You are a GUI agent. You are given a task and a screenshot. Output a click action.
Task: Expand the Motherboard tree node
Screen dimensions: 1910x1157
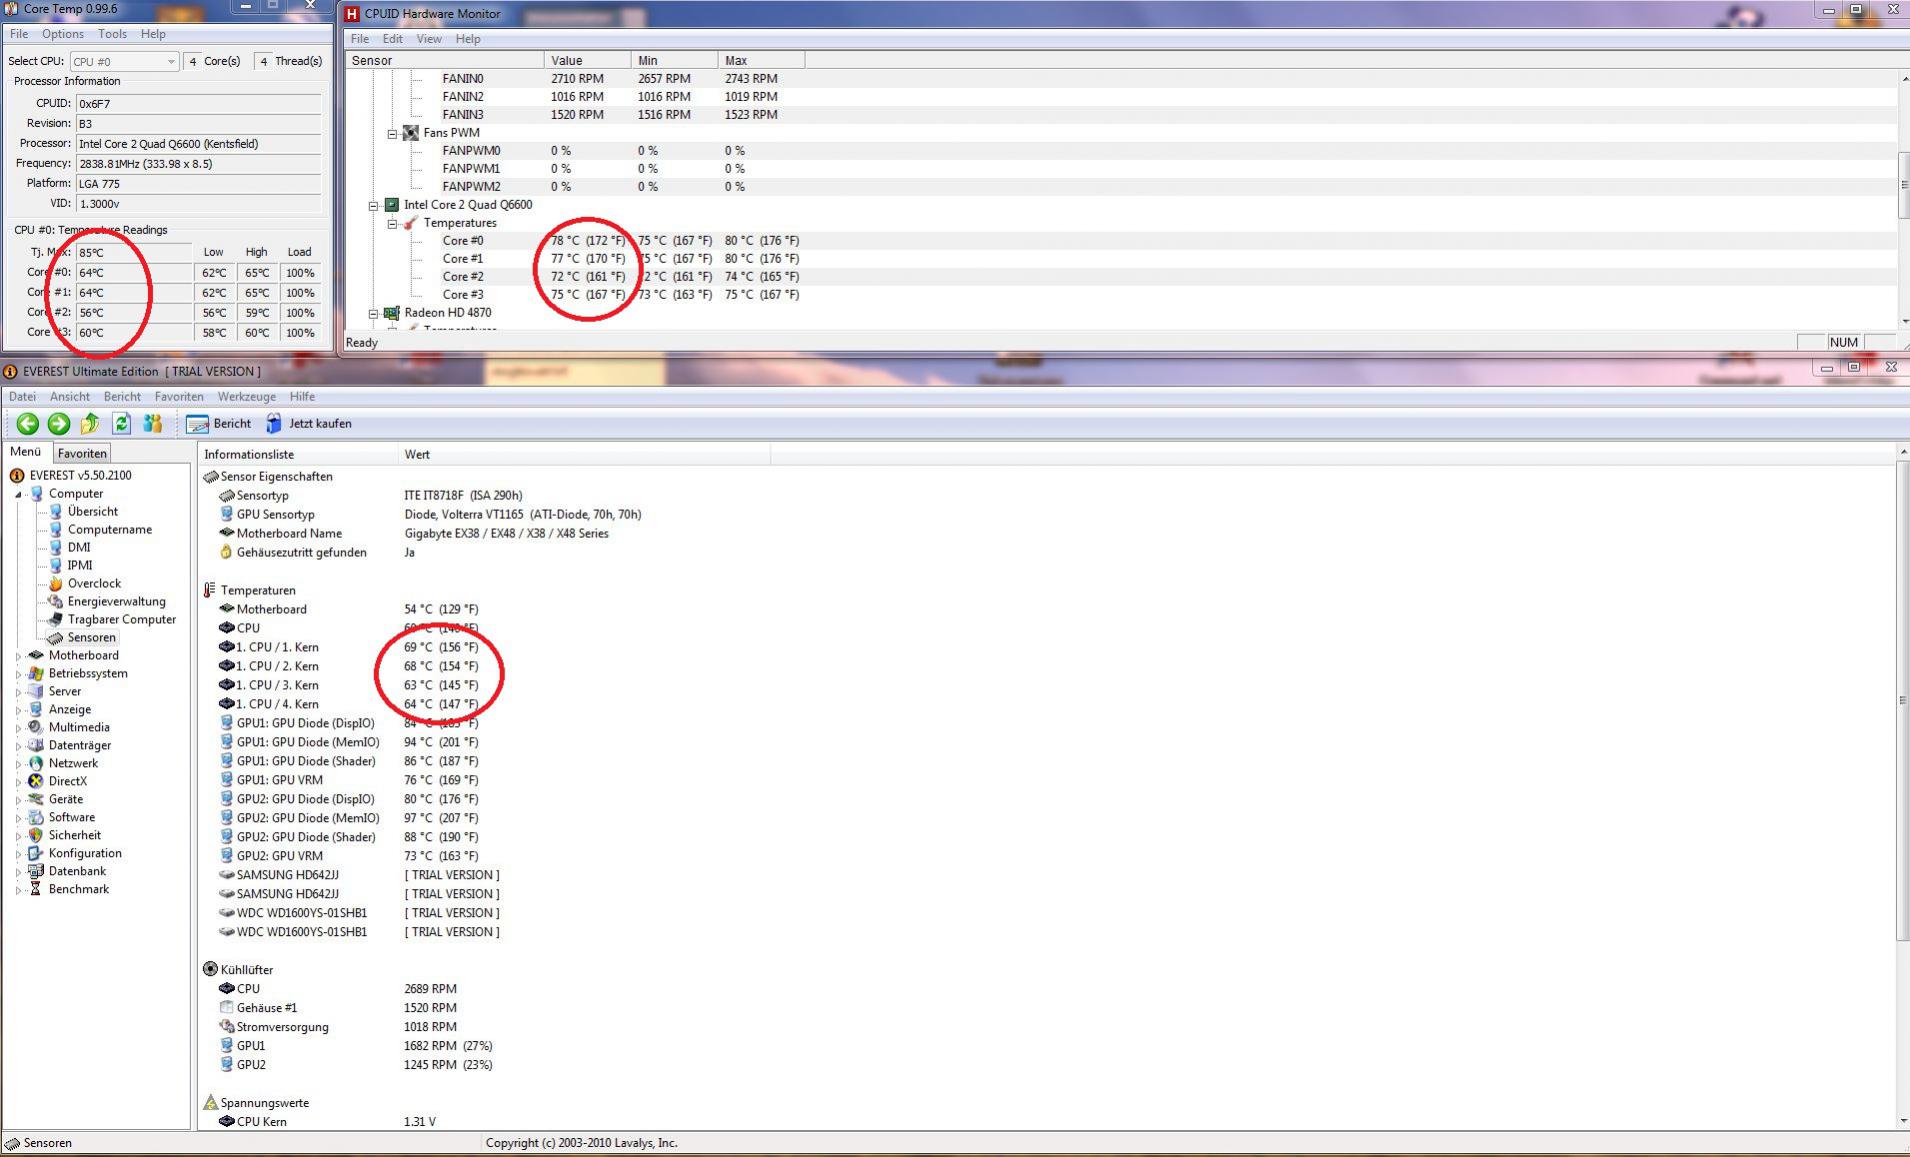click(x=18, y=657)
